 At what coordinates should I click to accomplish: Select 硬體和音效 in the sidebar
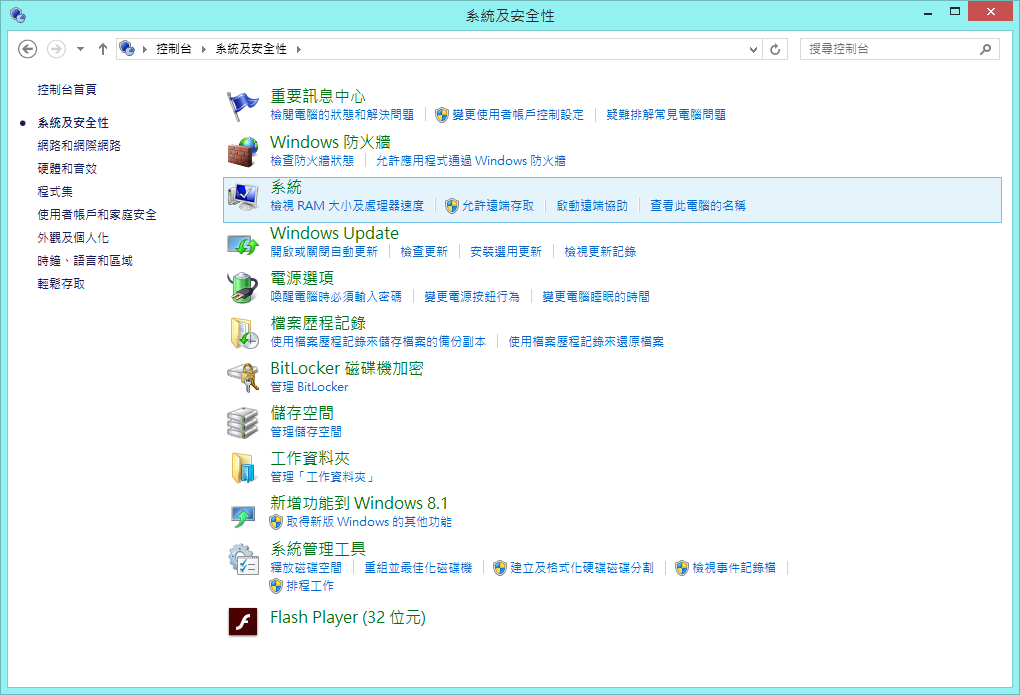click(x=67, y=169)
